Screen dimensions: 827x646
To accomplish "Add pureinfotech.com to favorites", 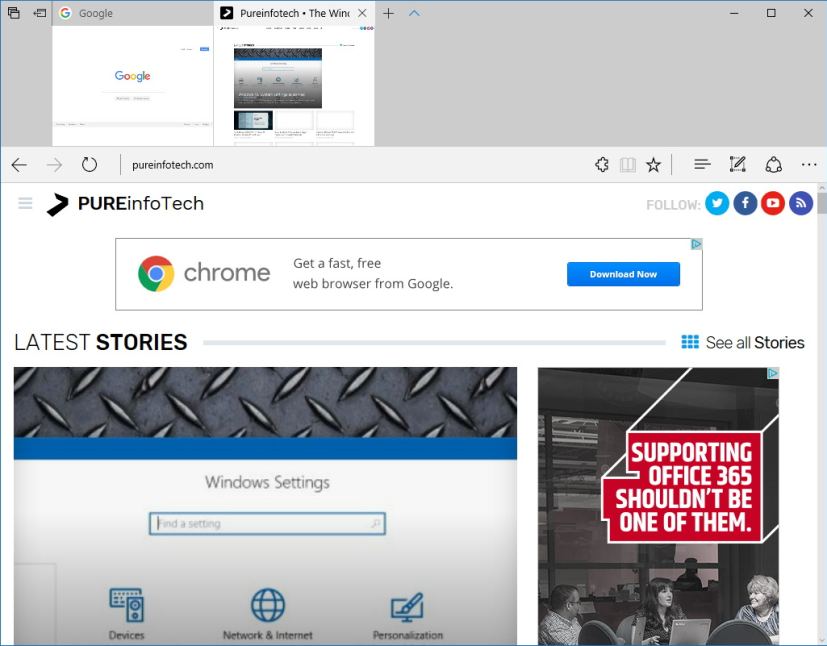I will tap(653, 164).
